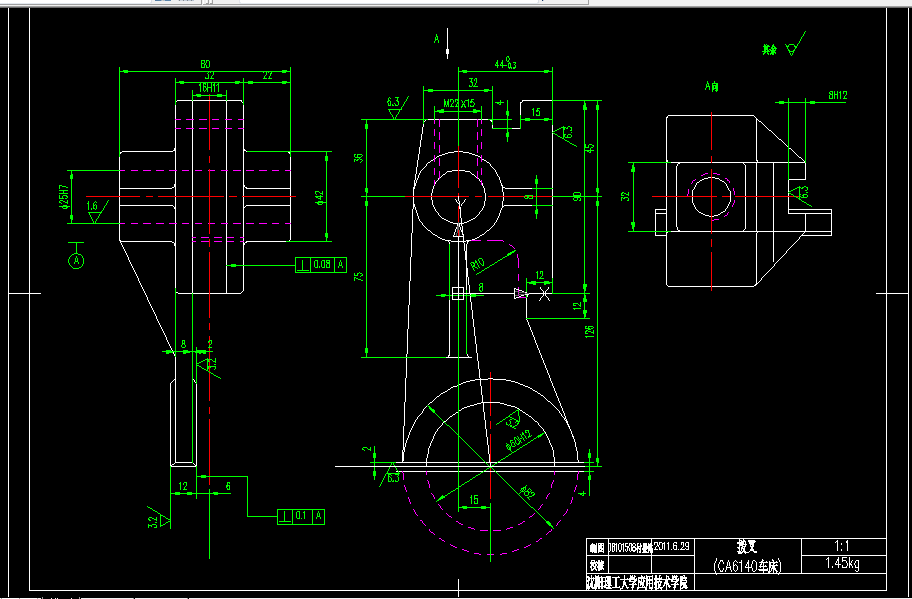Click the 15 dimension beside the top notch
Image resolution: width=912 pixels, height=599 pixels.
tap(536, 112)
